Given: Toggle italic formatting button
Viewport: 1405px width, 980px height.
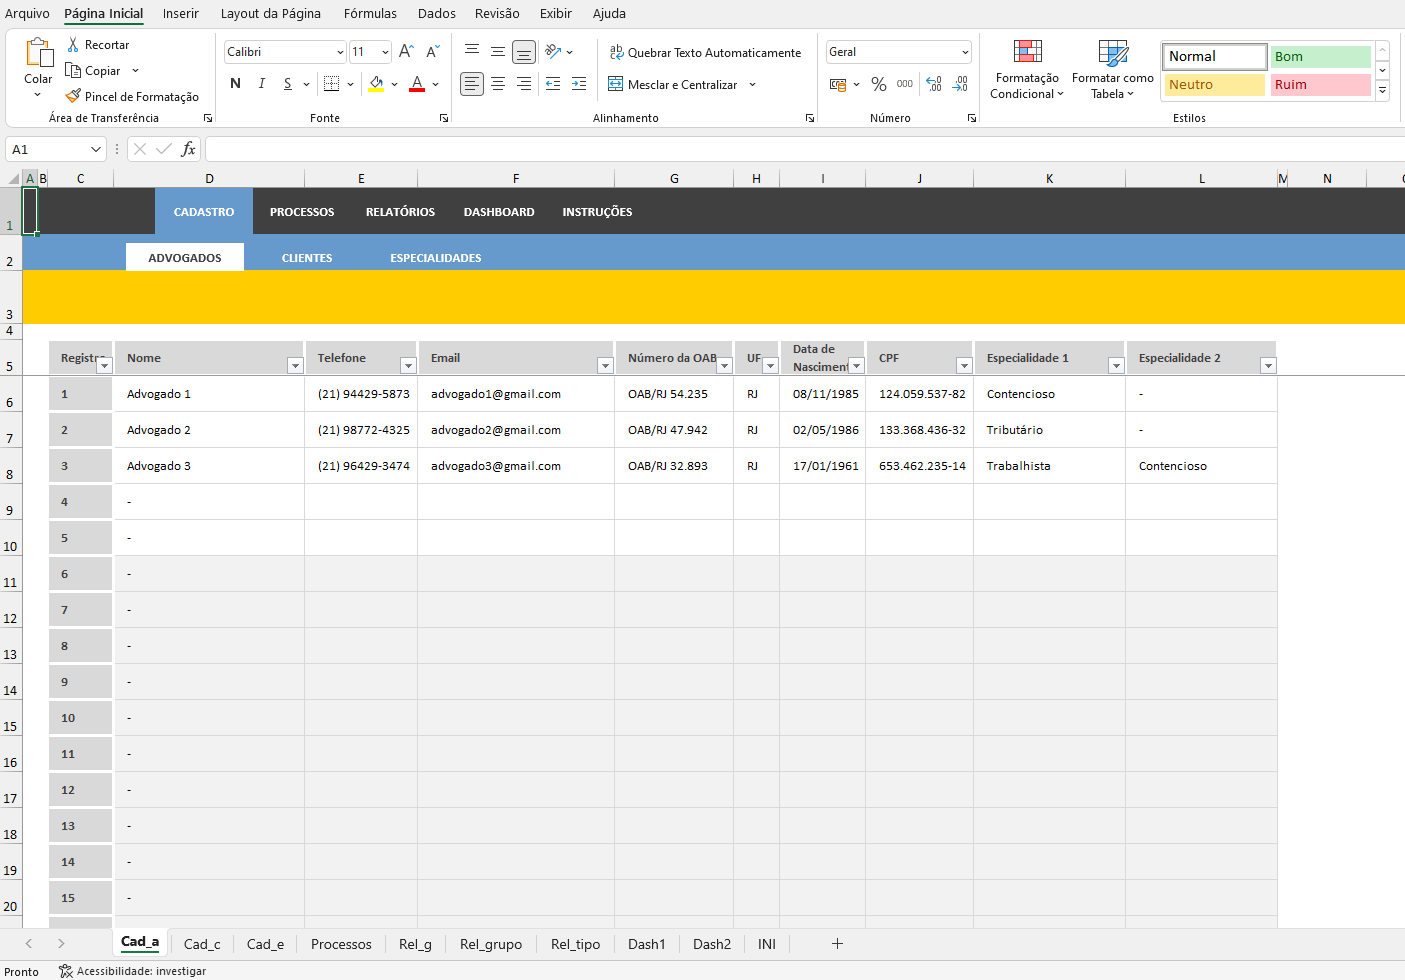Looking at the screenshot, I should [x=261, y=84].
